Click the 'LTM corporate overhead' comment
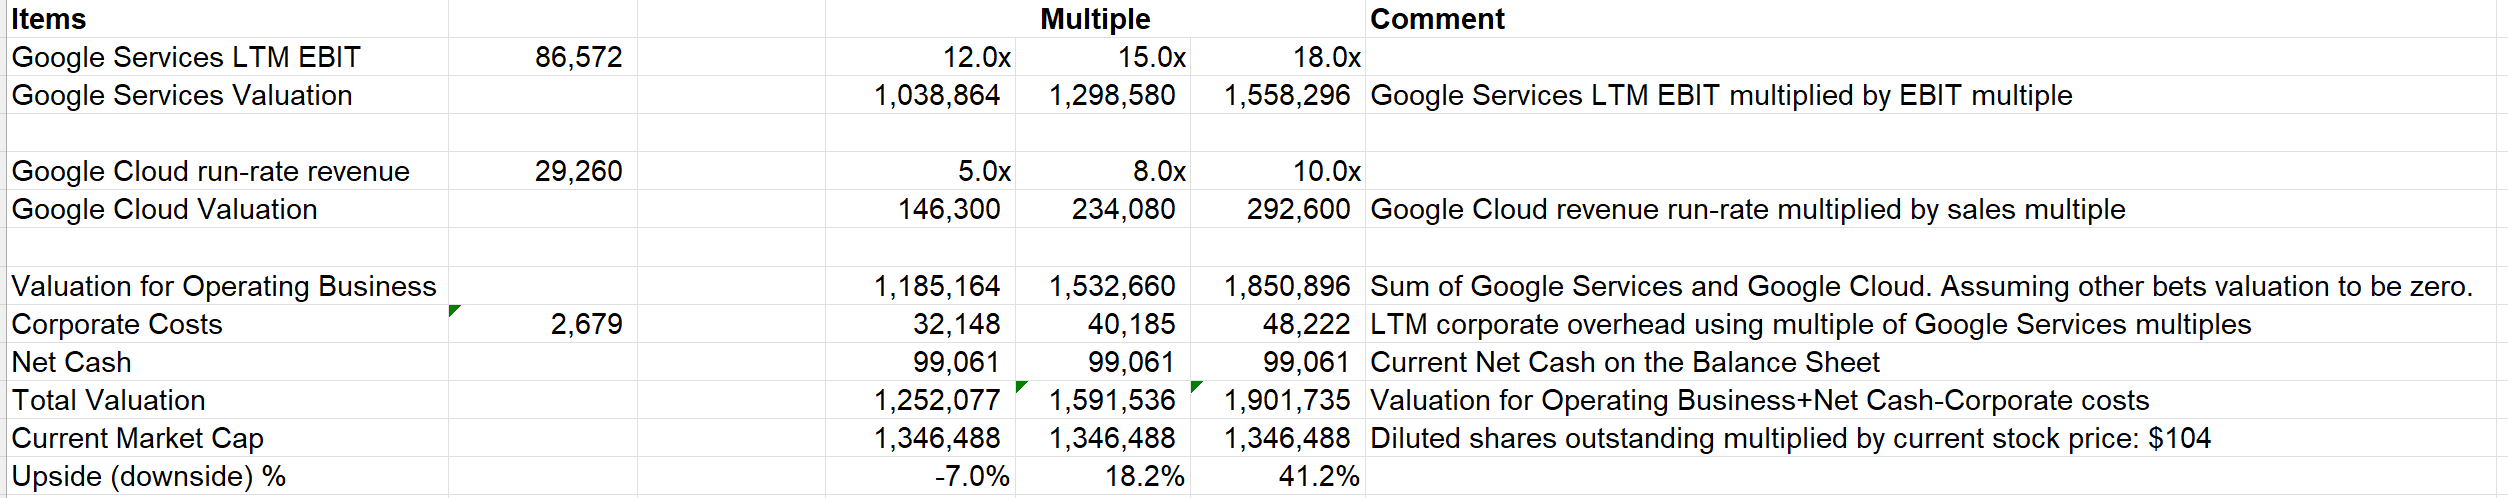Viewport: 2508px width, 498px height. (1811, 324)
